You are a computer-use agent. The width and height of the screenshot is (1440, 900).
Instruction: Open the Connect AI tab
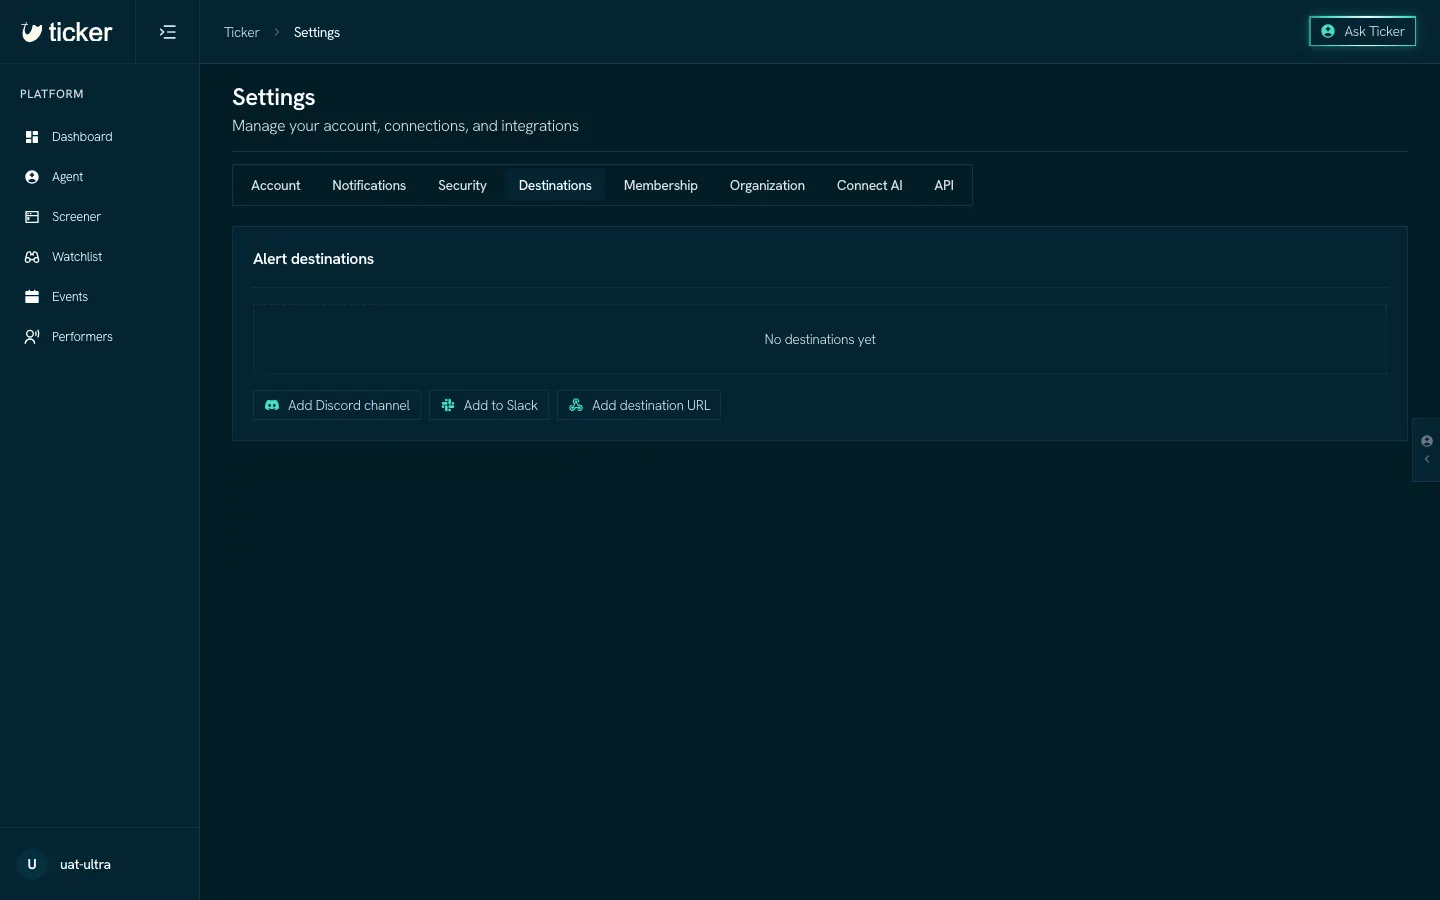pyautogui.click(x=870, y=185)
